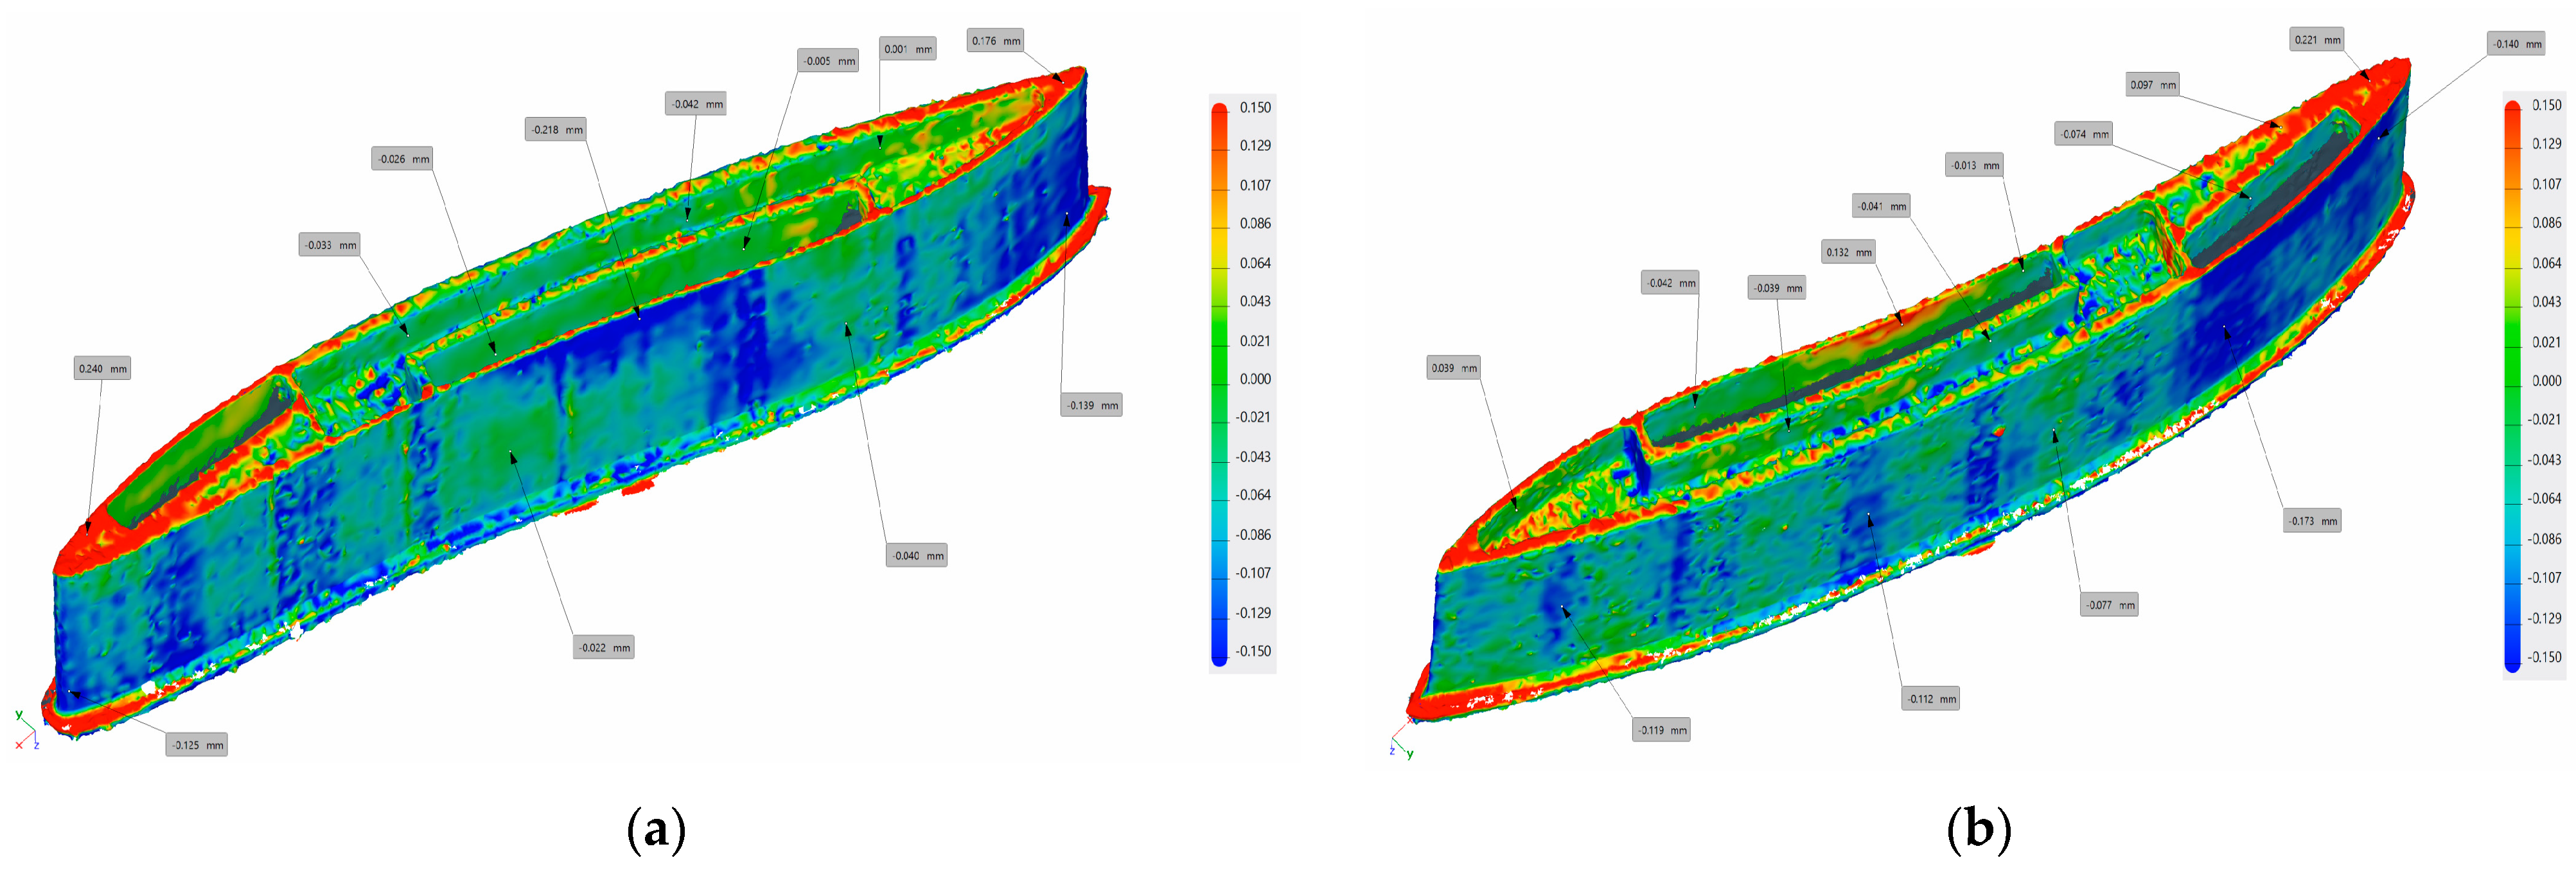Click the (a) figure caption
The width and height of the screenshot is (2576, 869).
coord(656,830)
